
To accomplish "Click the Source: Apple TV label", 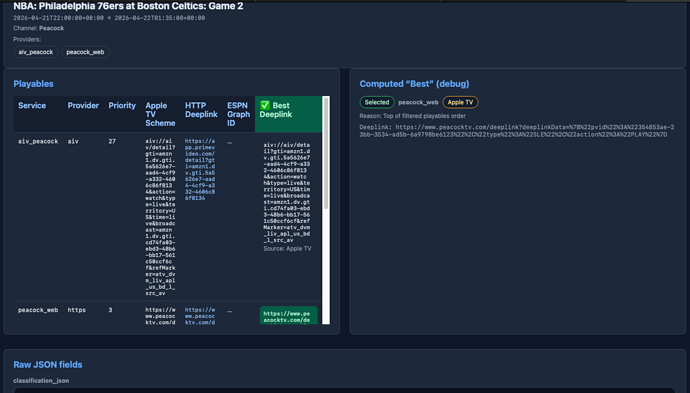I will [287, 249].
